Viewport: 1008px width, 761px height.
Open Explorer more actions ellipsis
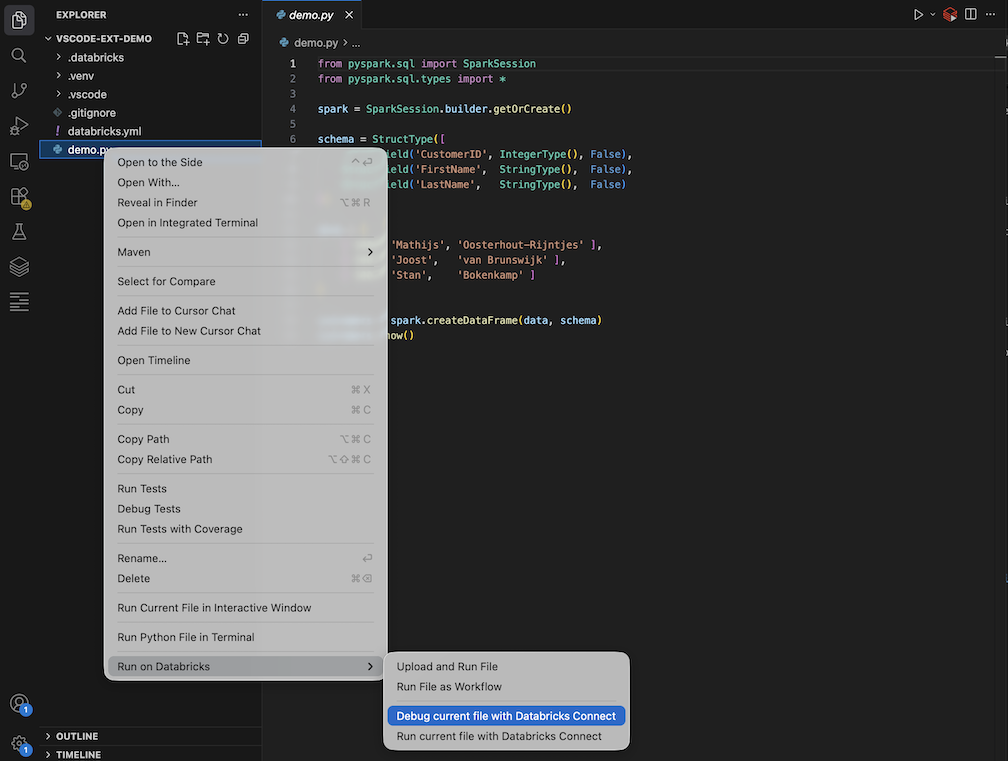[x=243, y=14]
